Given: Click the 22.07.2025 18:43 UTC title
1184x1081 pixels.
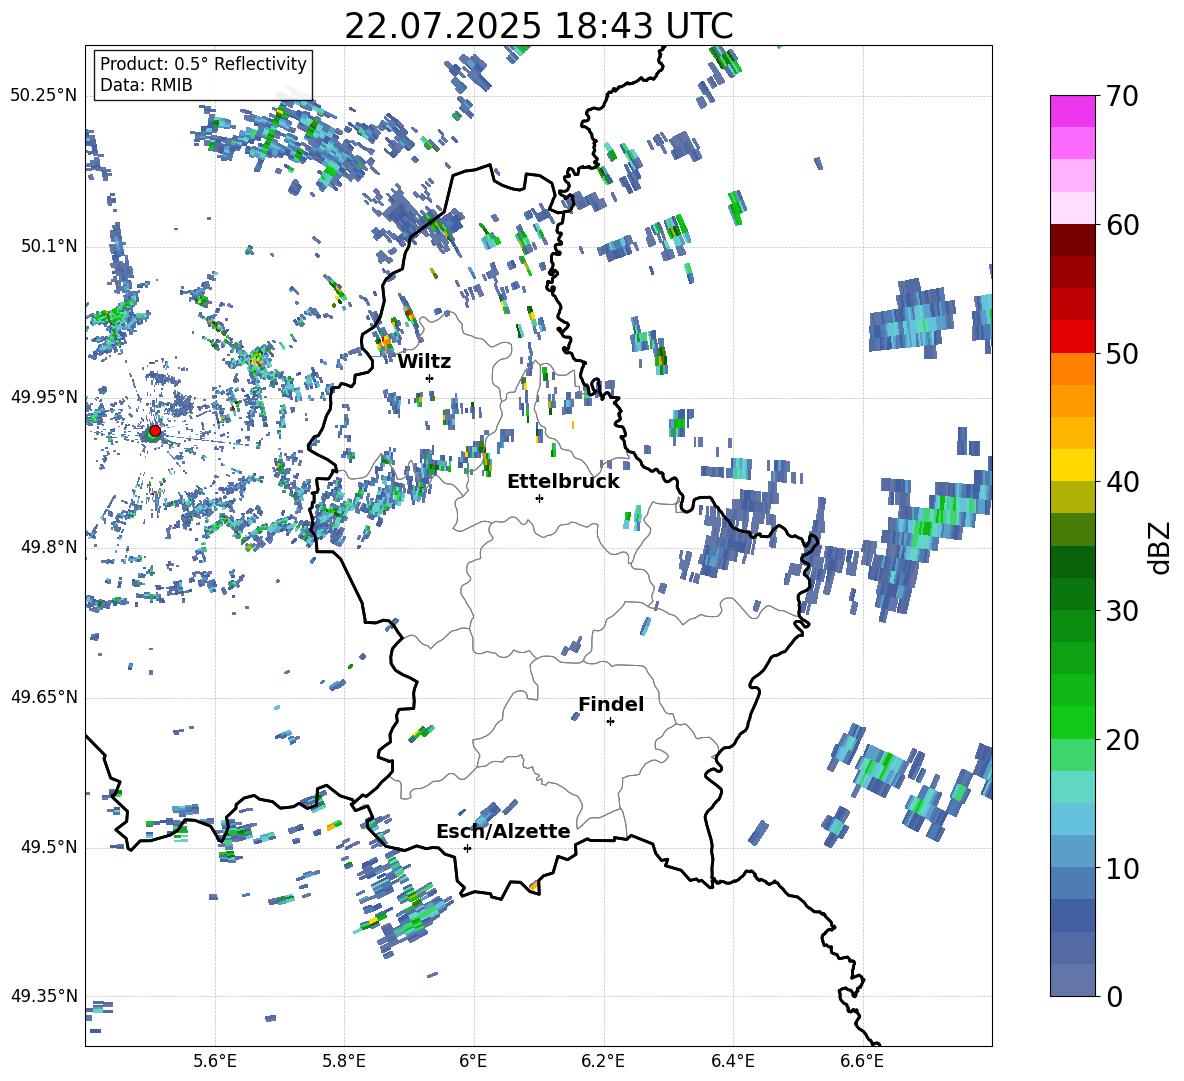Looking at the screenshot, I should pyautogui.click(x=538, y=26).
